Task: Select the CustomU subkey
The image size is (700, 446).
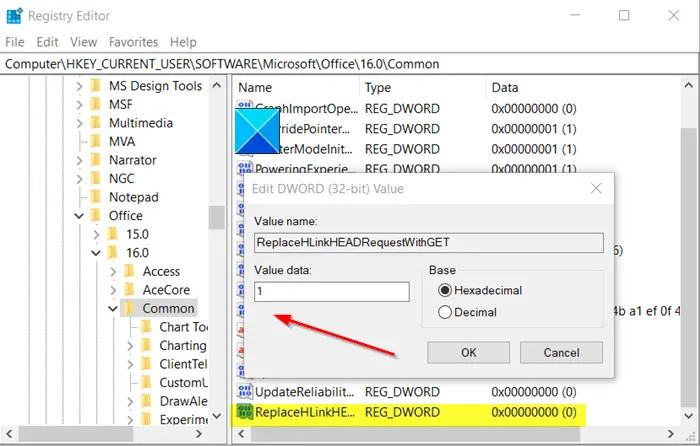Action: [x=184, y=383]
